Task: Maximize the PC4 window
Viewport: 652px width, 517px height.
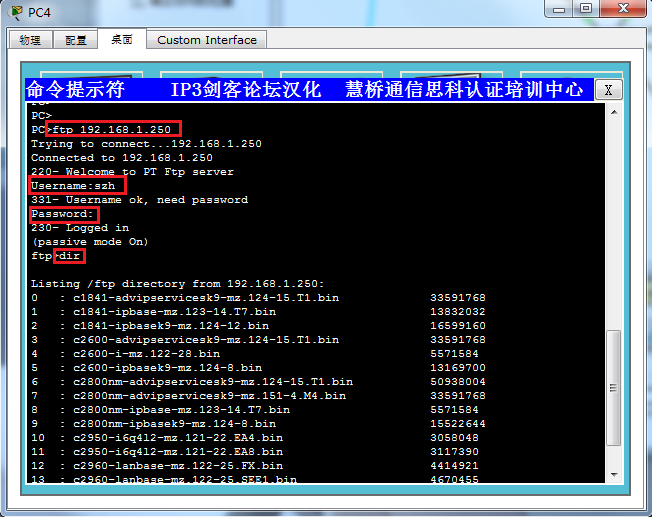Action: tap(585, 9)
